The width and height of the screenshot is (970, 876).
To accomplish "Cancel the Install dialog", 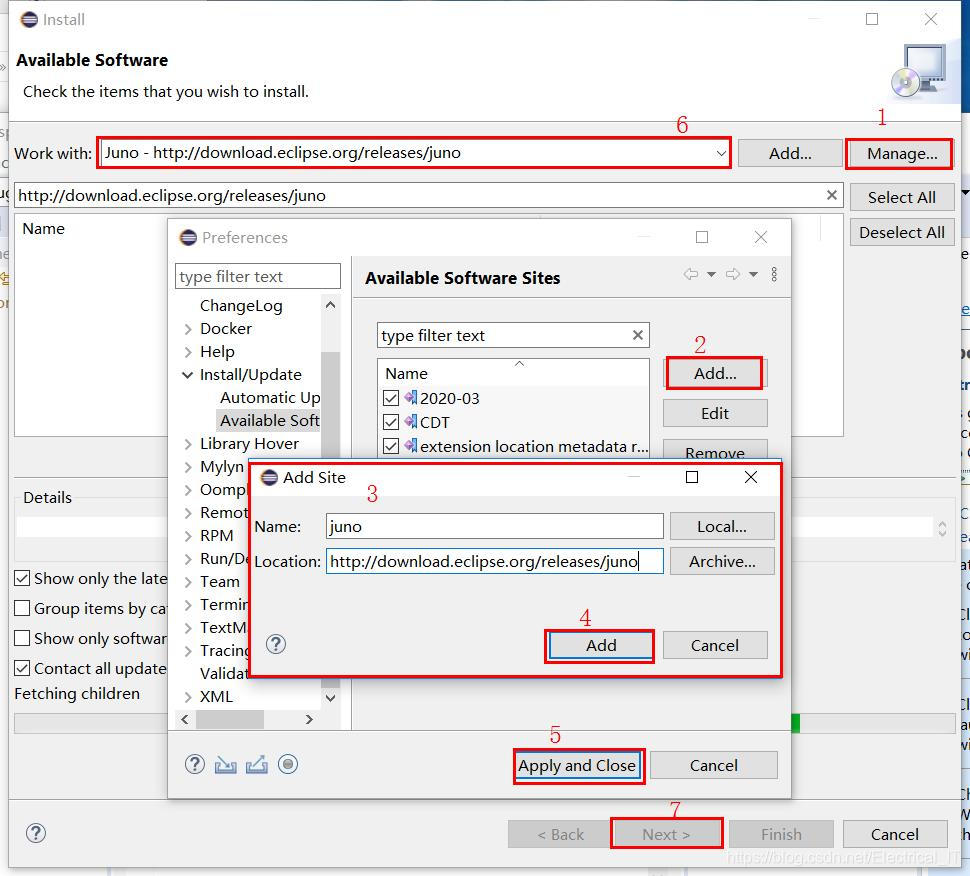I will tap(895, 834).
